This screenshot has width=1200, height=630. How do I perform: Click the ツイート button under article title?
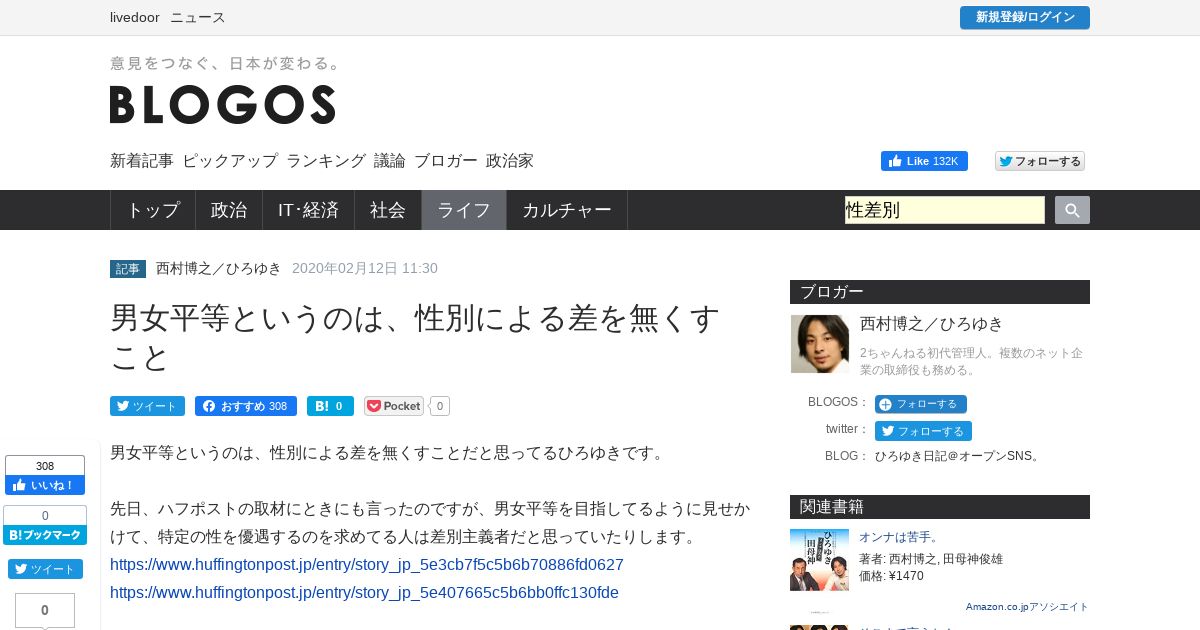tap(147, 406)
